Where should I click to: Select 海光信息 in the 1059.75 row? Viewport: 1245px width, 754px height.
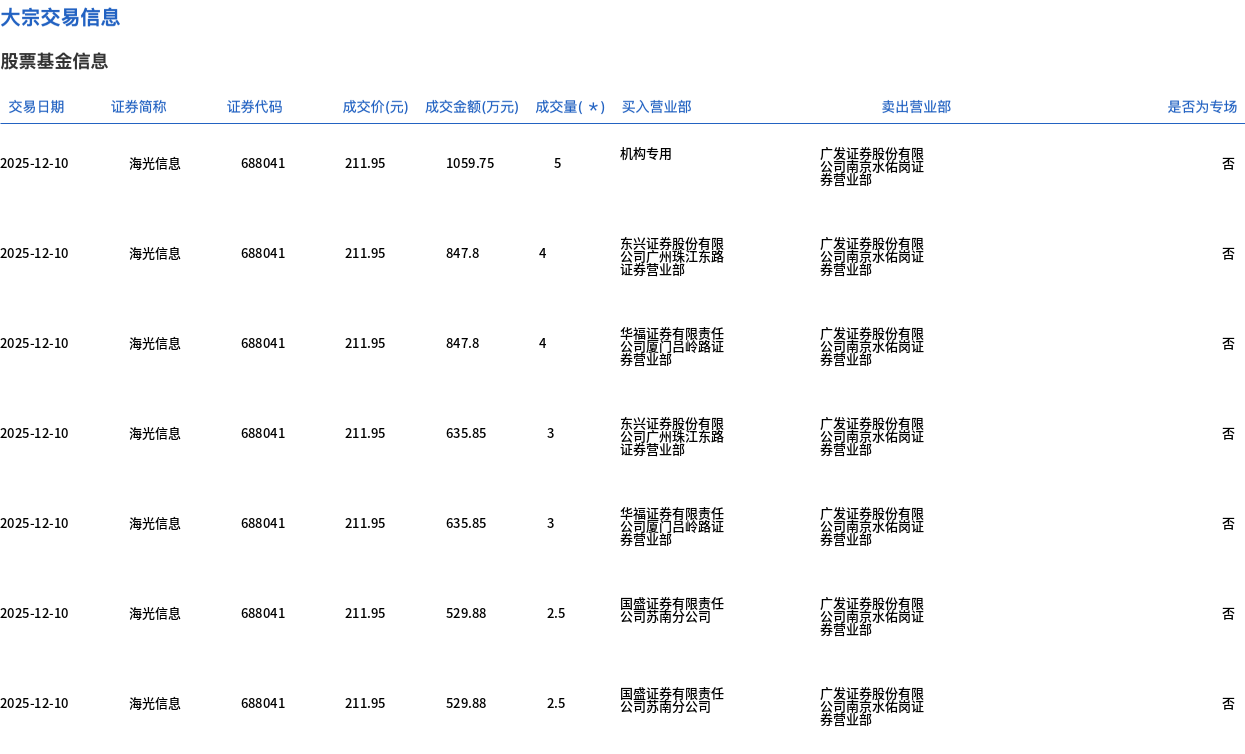tap(155, 163)
